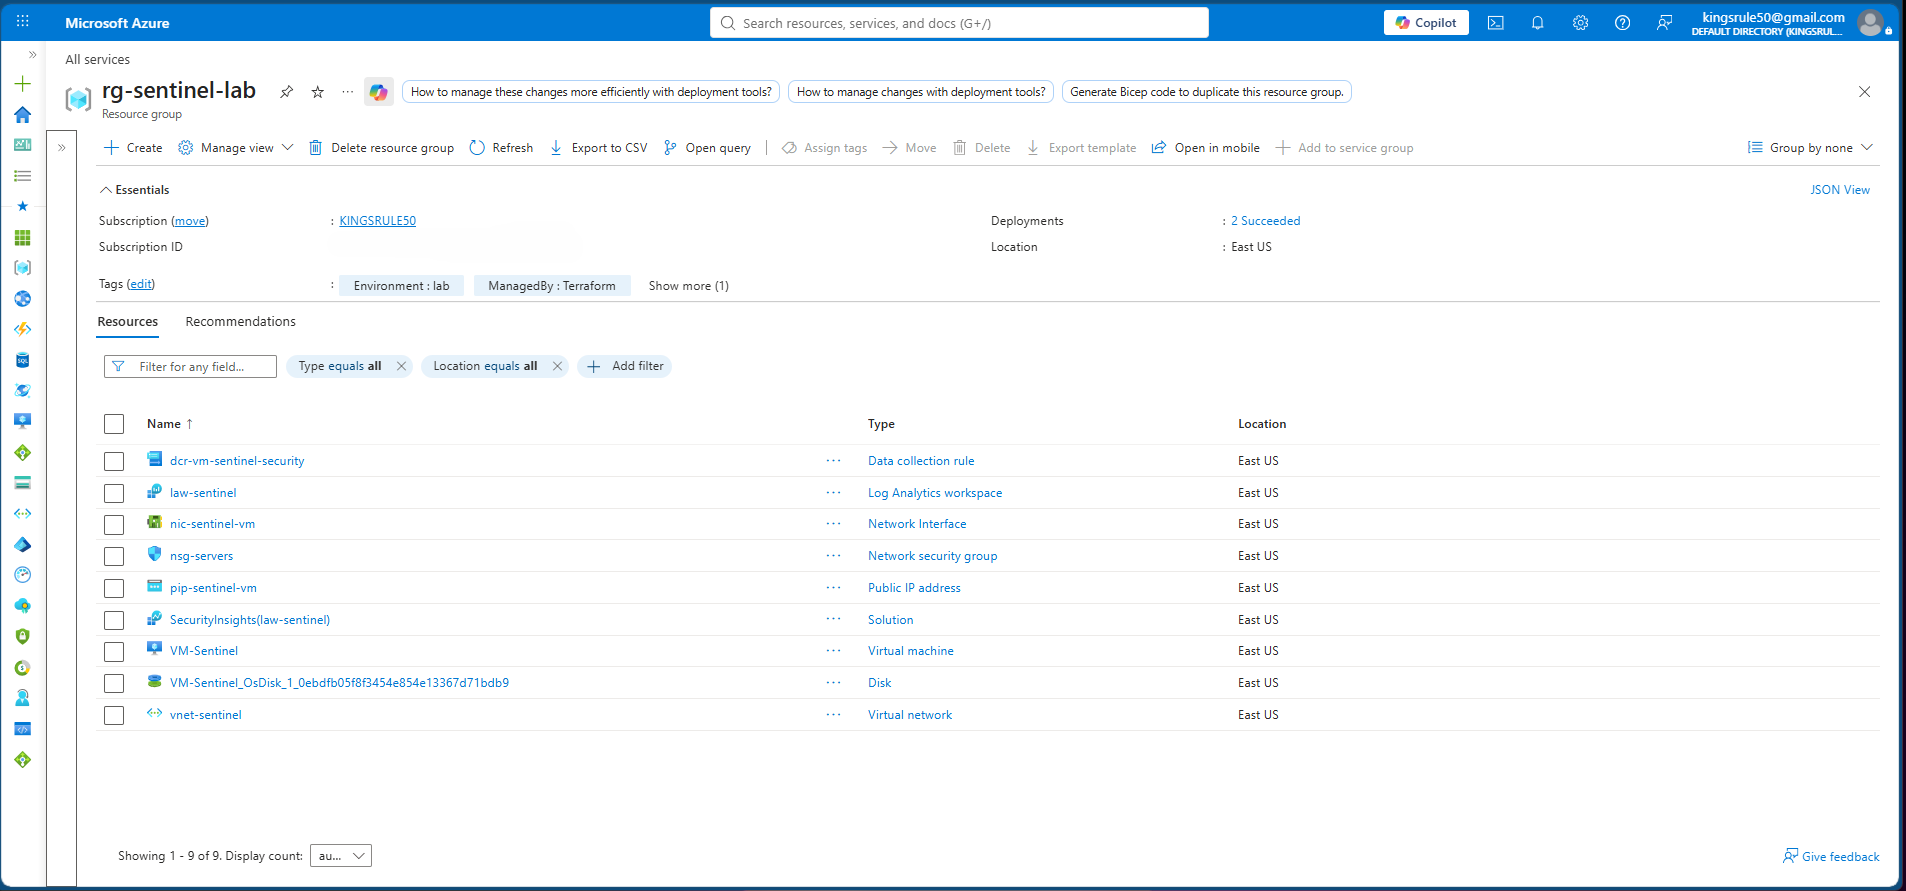Screen dimensions: 1906x891
Task: Expand the left portal sidebar chevrons
Action: pos(32,55)
